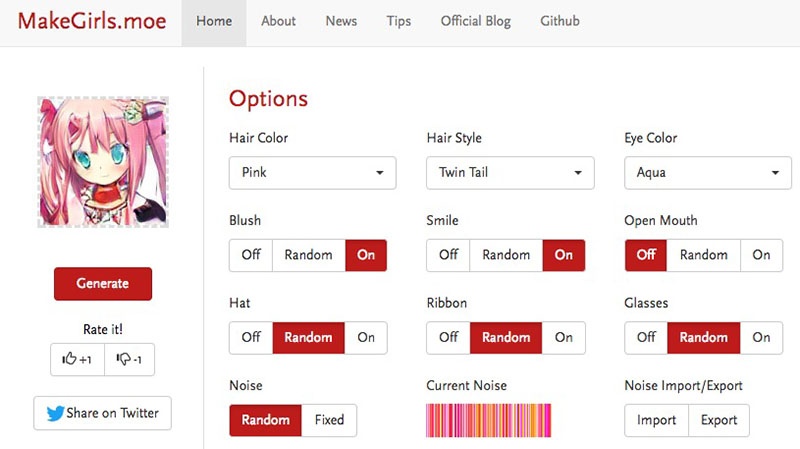Click the thumbs down -1 rating icon
Viewport: 800px width, 449px height.
pos(129,359)
